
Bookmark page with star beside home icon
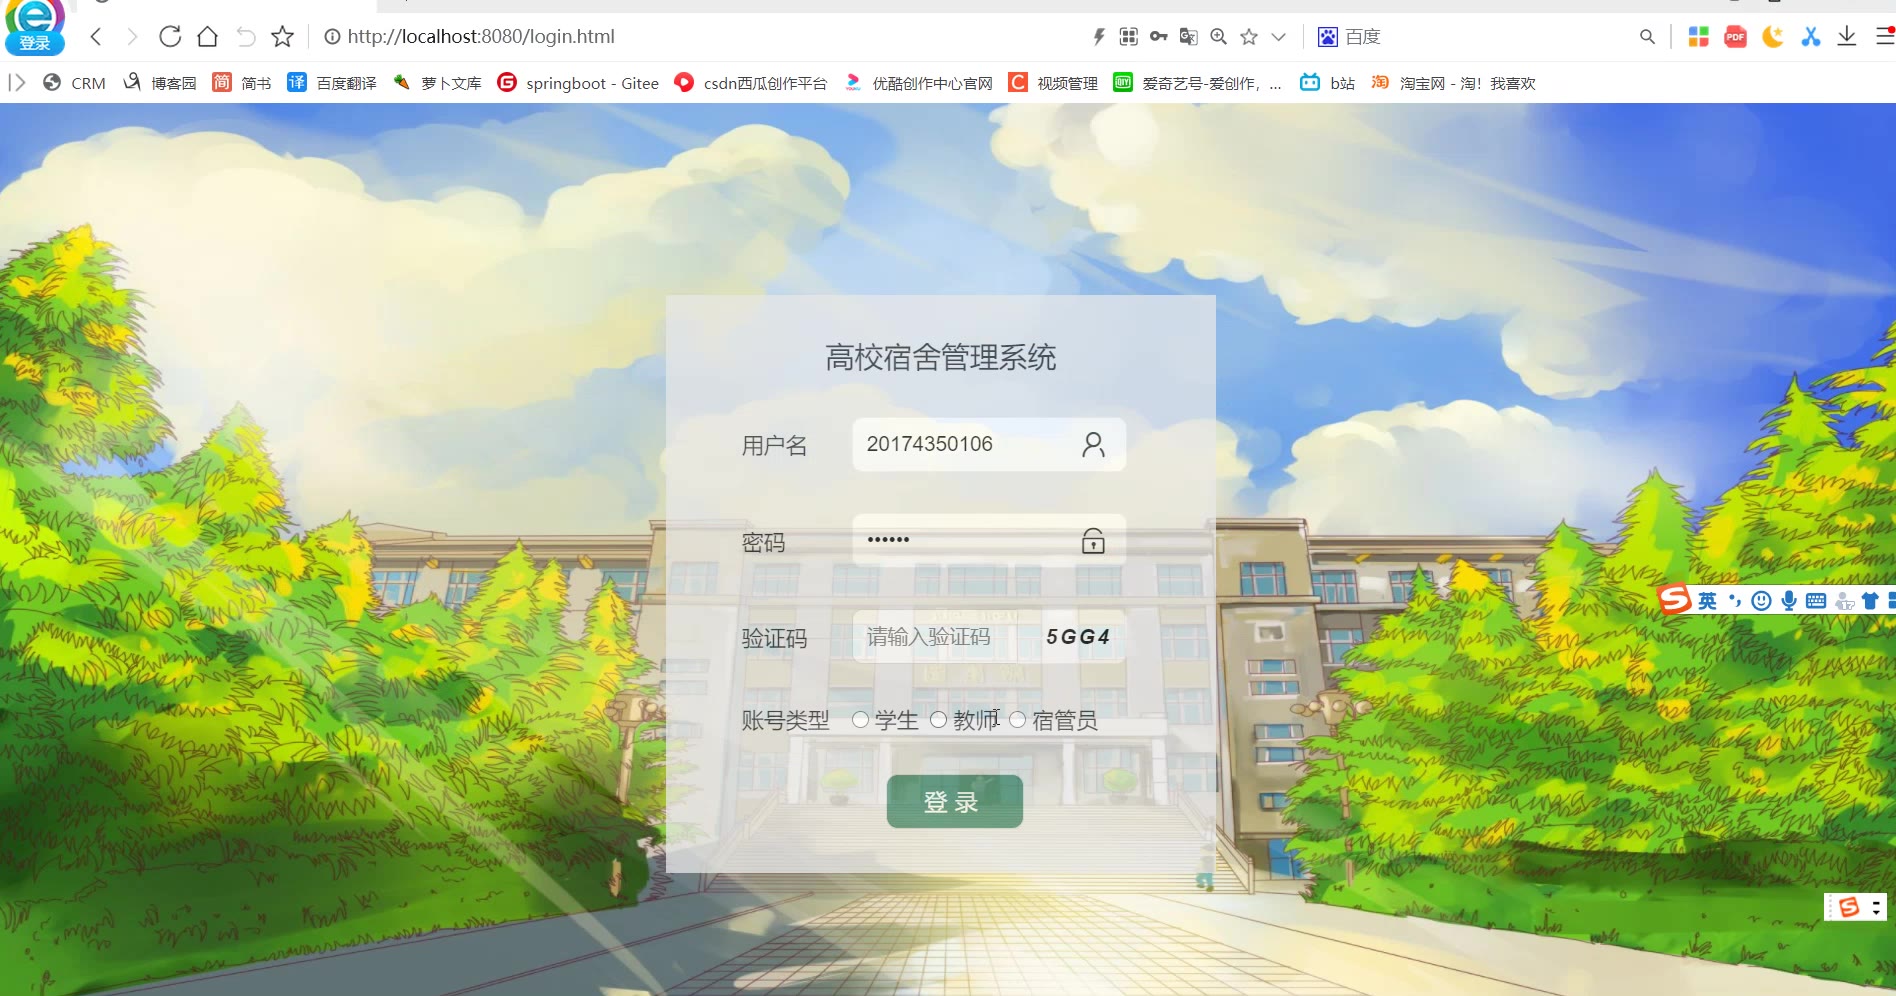coord(283,37)
